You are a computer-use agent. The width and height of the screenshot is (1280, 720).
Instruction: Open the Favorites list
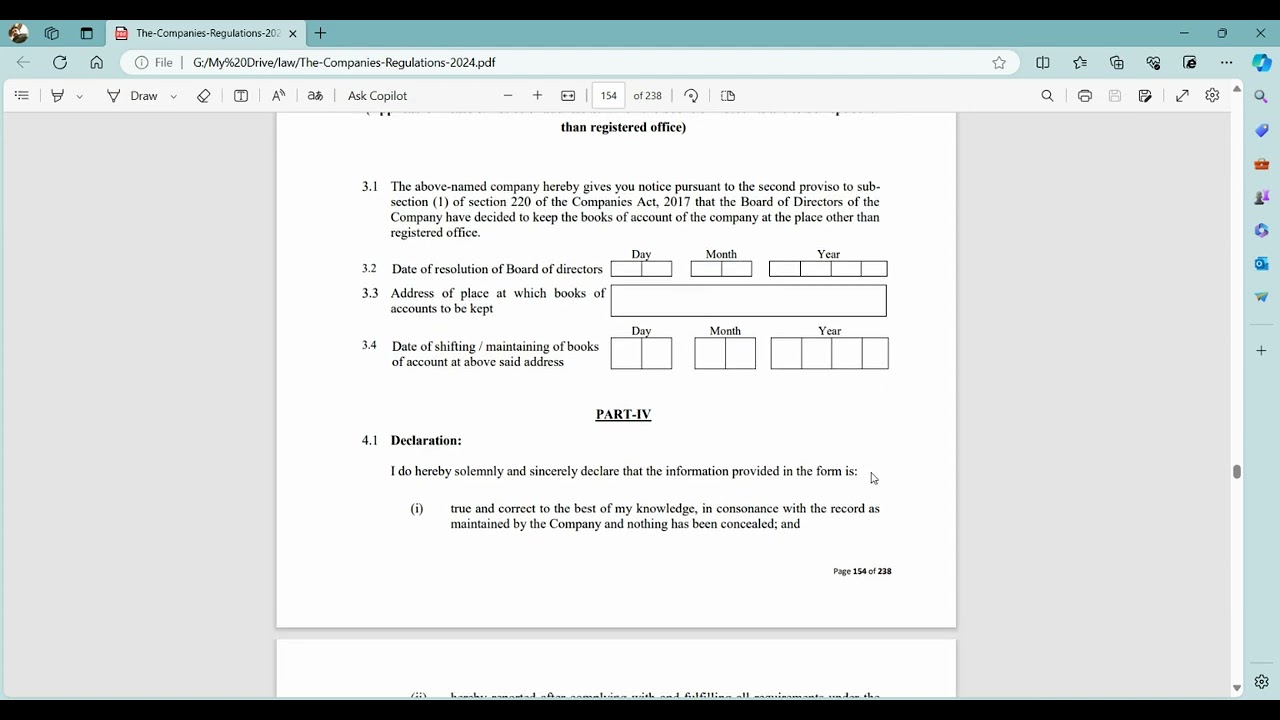point(1080,62)
